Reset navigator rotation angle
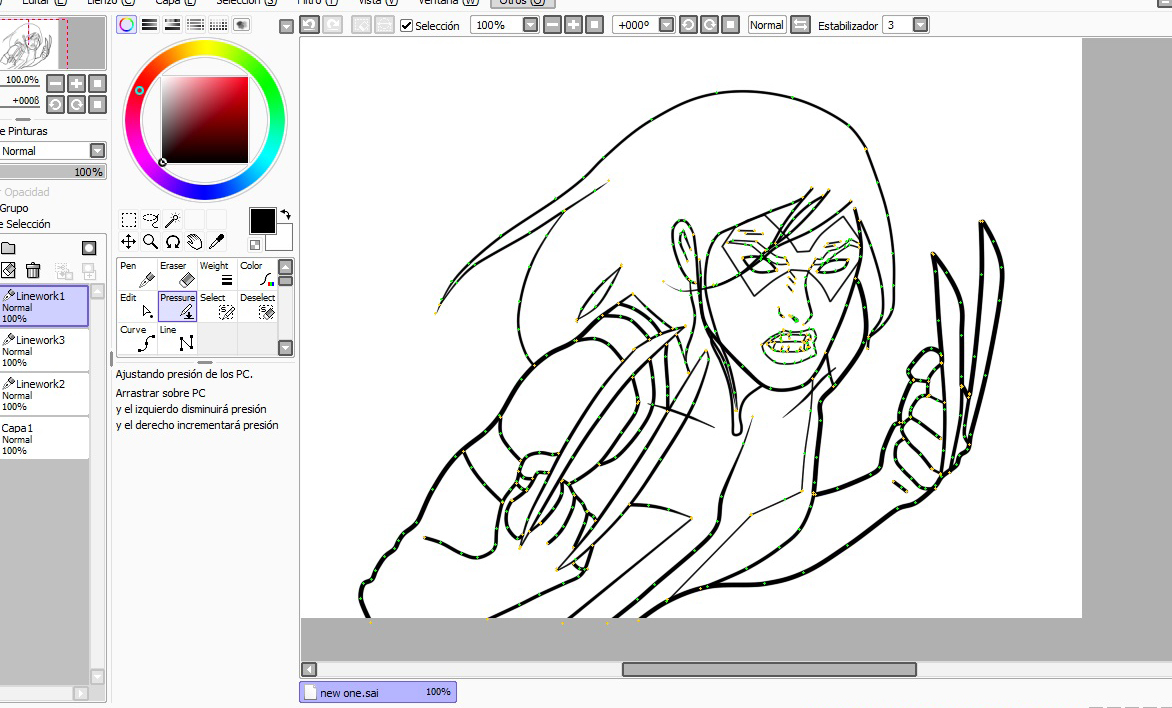Image resolution: width=1172 pixels, height=708 pixels. (97, 105)
